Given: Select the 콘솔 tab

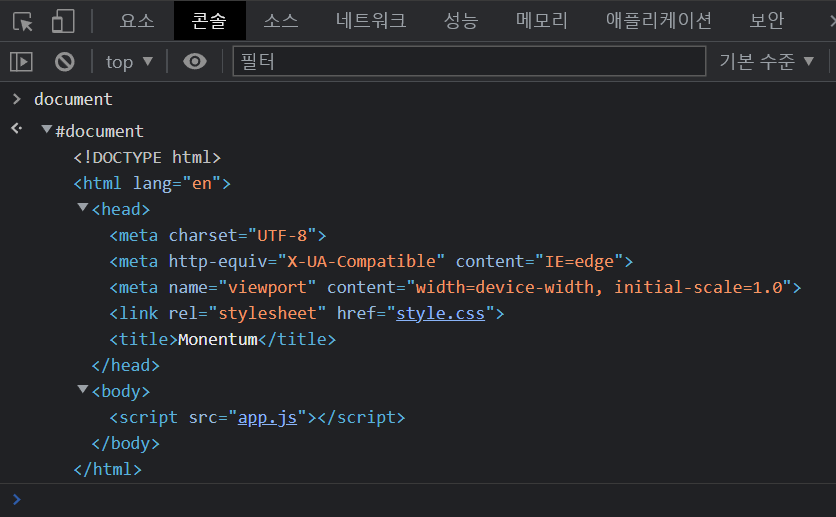Looking at the screenshot, I should [x=210, y=21].
